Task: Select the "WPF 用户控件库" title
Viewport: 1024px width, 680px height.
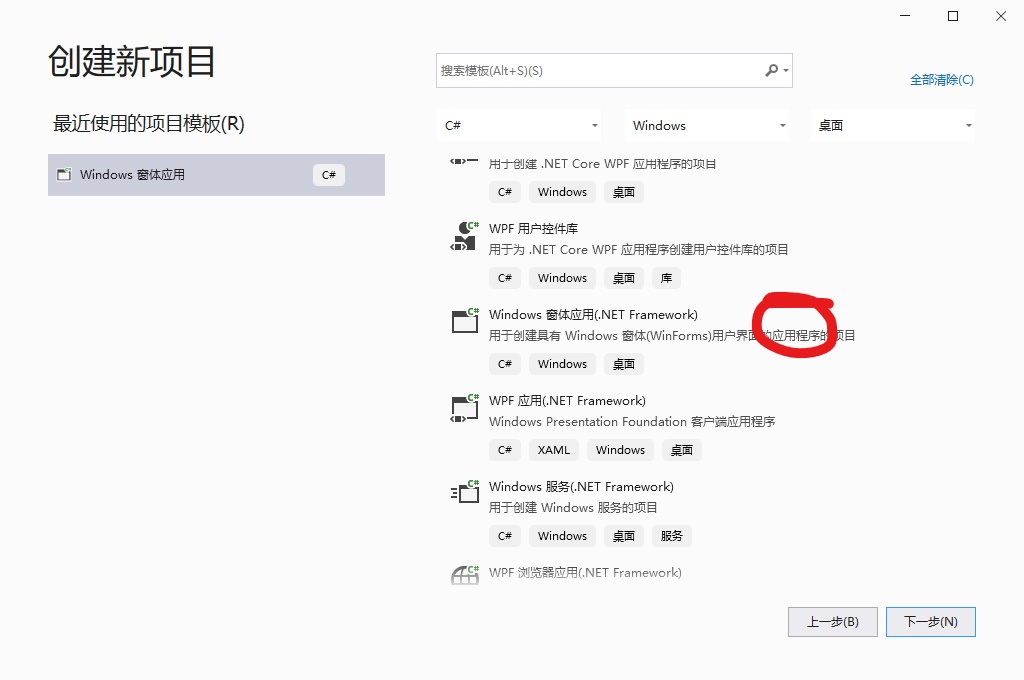Action: coord(534,229)
